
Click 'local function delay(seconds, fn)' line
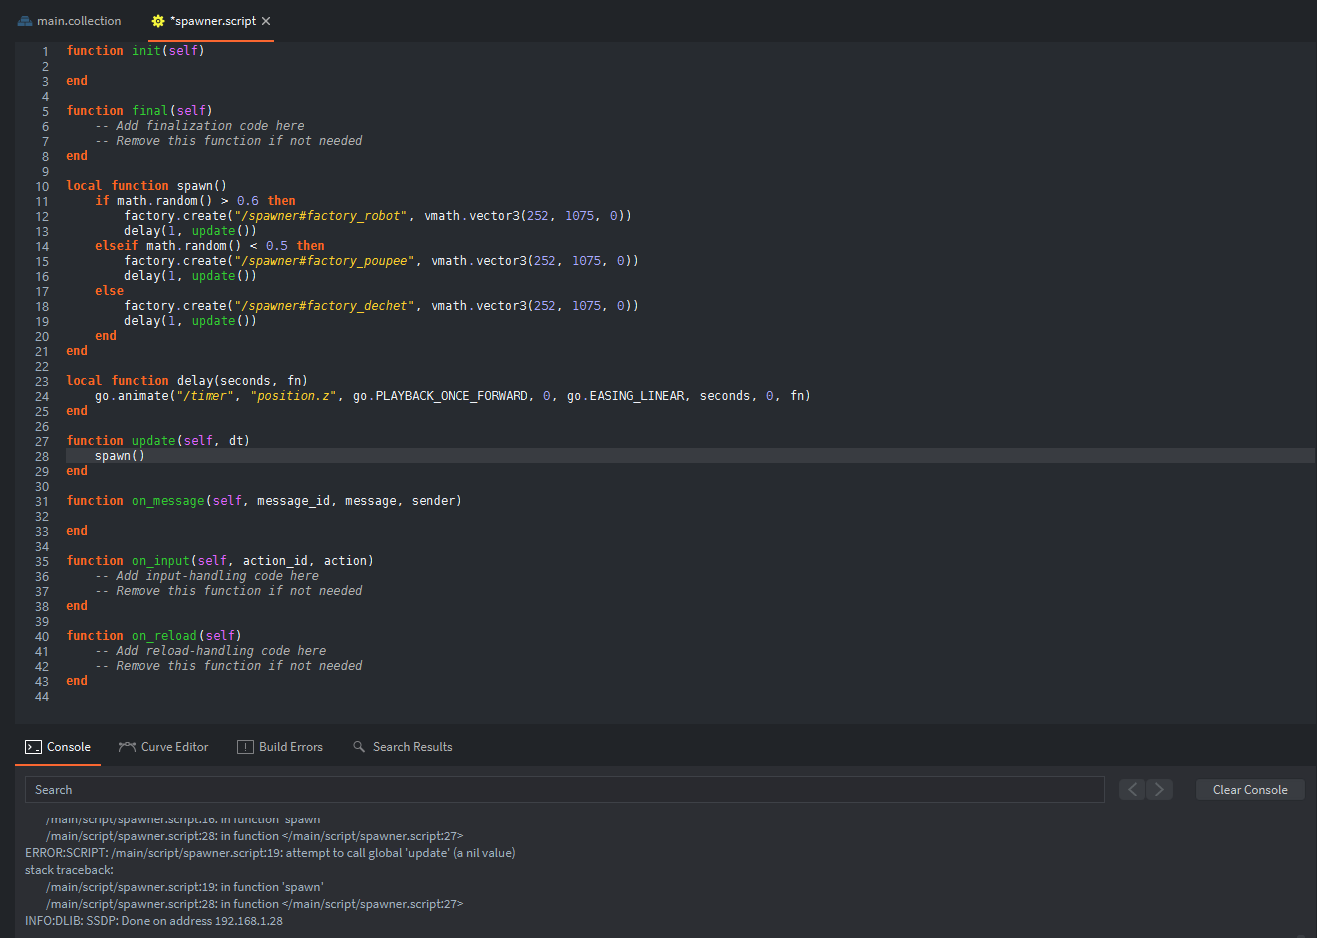(187, 381)
